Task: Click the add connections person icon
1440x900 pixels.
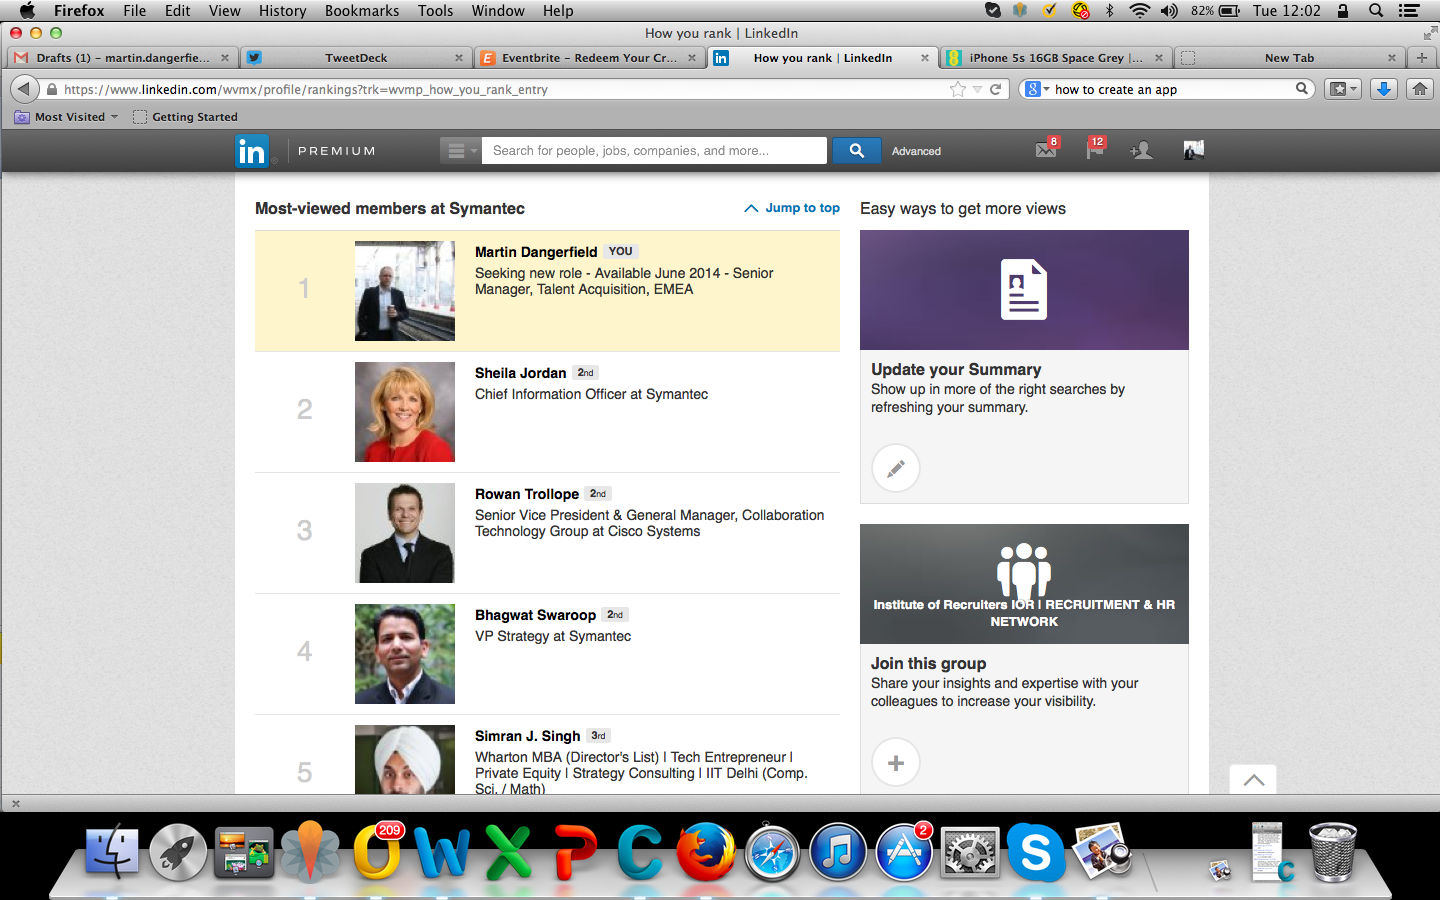Action: tap(1141, 151)
